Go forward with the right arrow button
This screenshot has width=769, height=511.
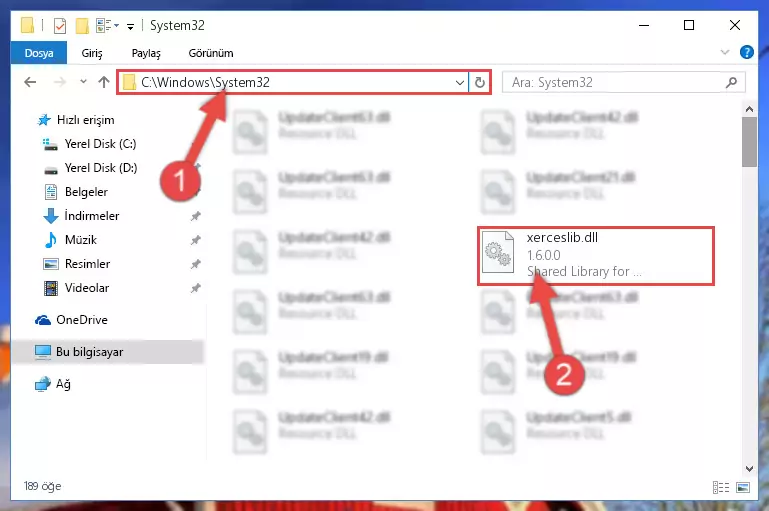click(x=60, y=82)
